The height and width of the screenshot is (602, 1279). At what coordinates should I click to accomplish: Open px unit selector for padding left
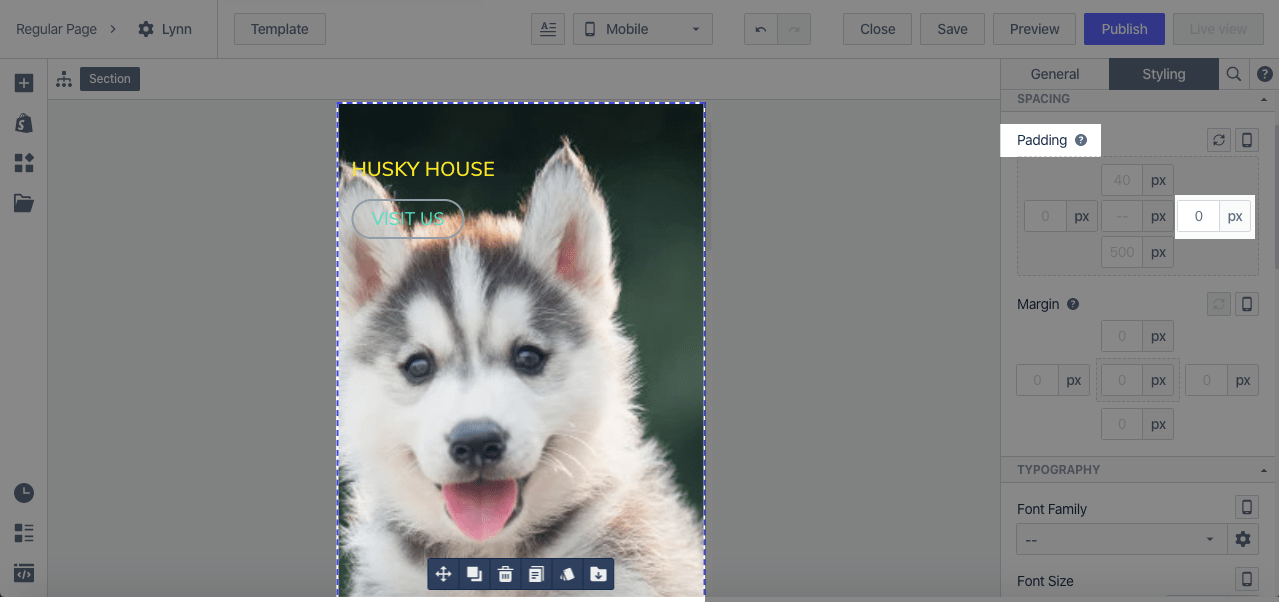tap(1082, 216)
